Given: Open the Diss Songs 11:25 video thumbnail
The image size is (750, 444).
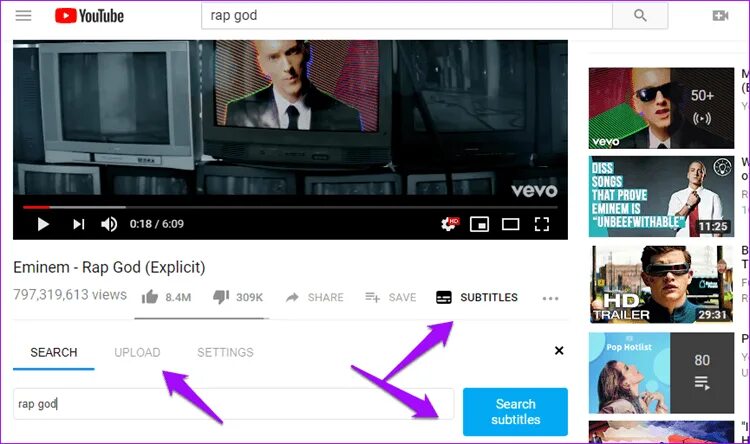Looking at the screenshot, I should [x=661, y=196].
